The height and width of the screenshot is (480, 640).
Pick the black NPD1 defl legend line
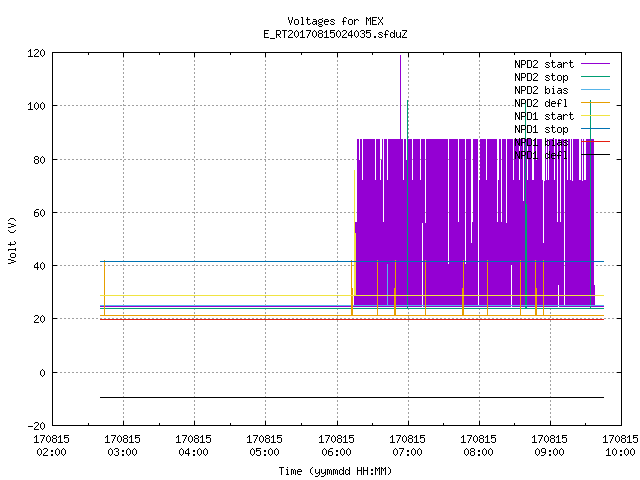coord(595,155)
